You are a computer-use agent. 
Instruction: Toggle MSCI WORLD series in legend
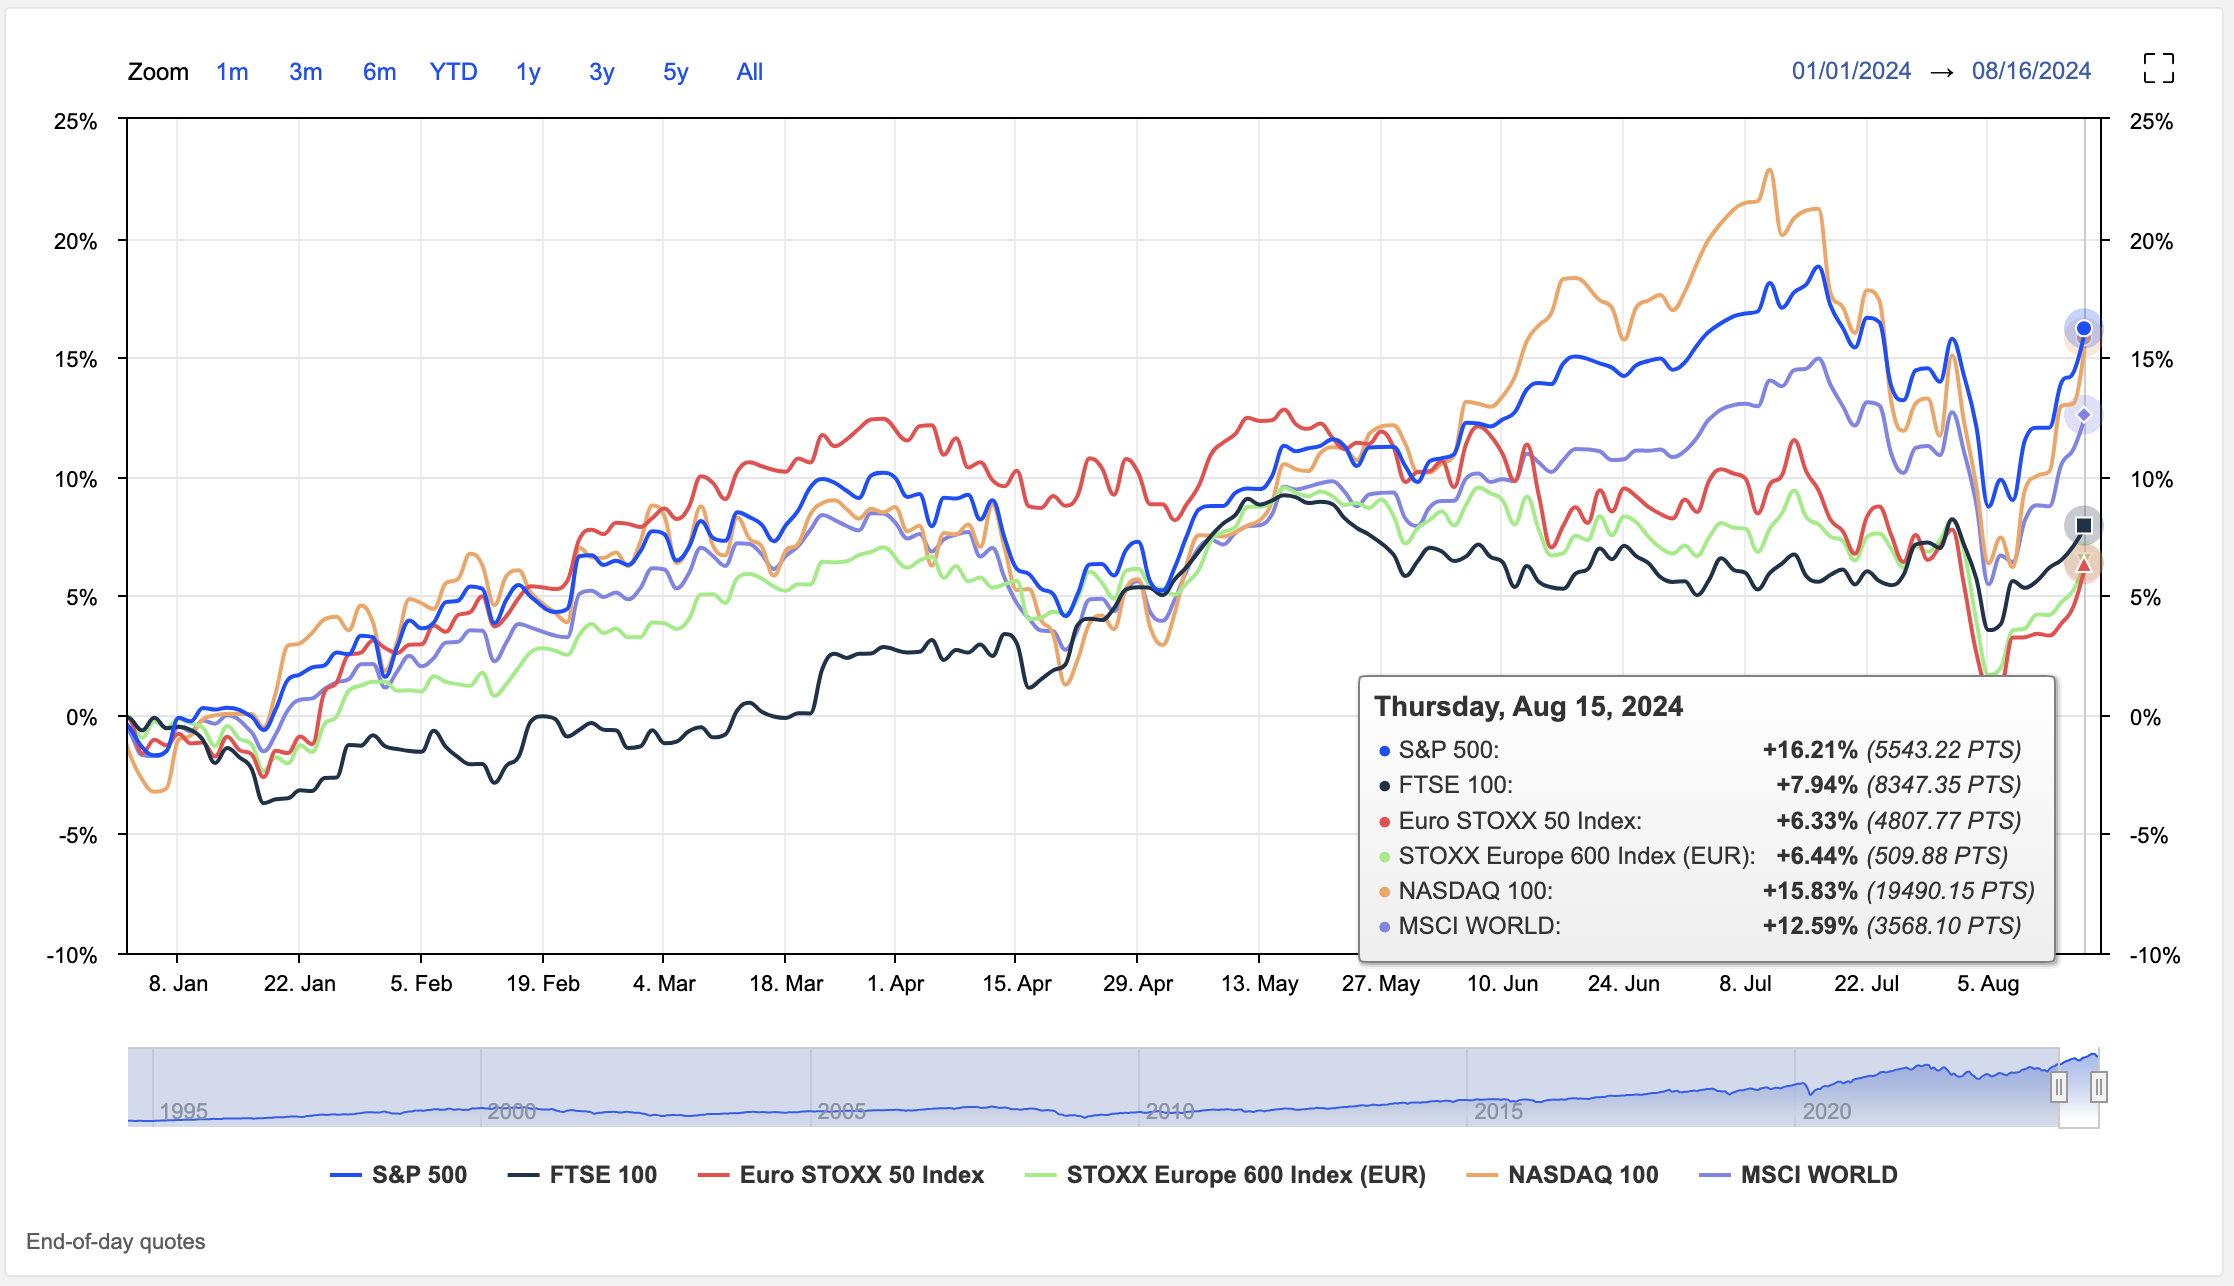pyautogui.click(x=1799, y=1175)
